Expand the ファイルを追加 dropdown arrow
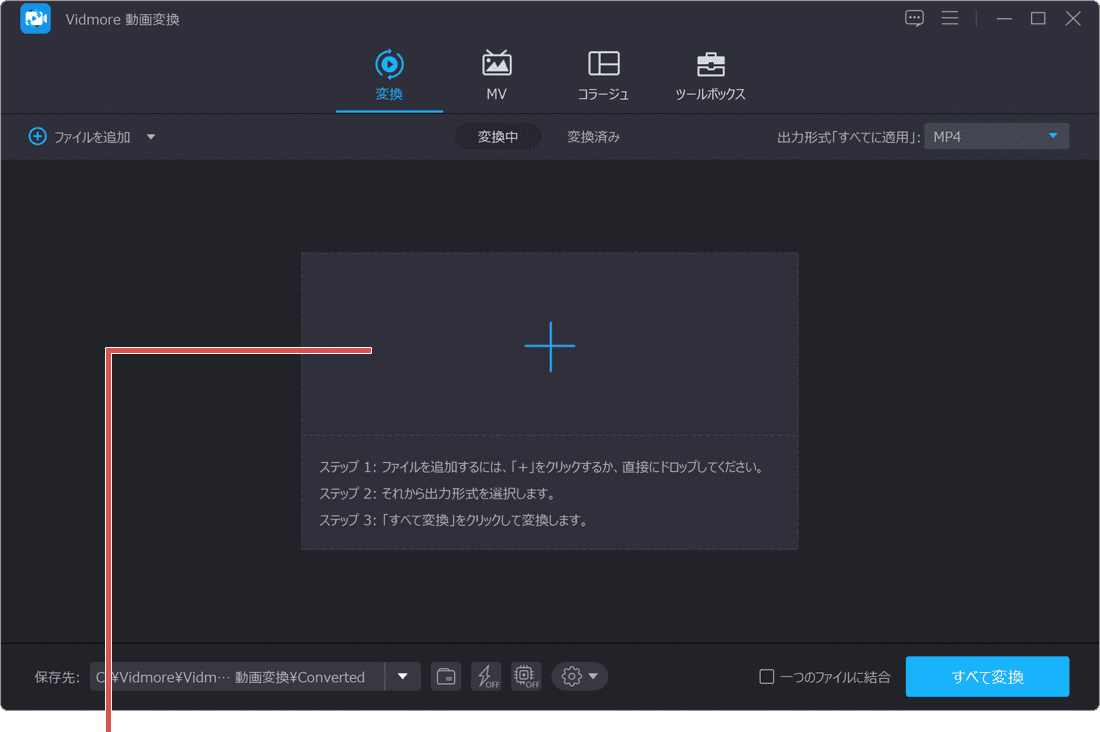Screen dimensions: 1100x732 pos(151,136)
